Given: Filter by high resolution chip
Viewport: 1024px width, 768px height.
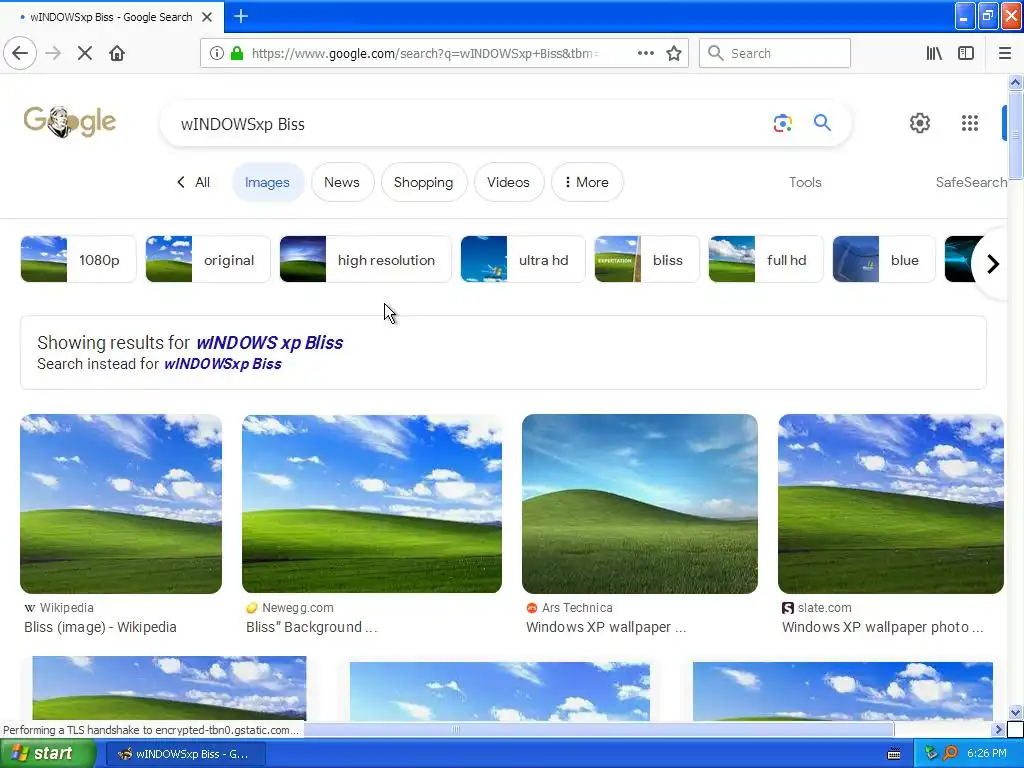Looking at the screenshot, I should coord(365,259).
